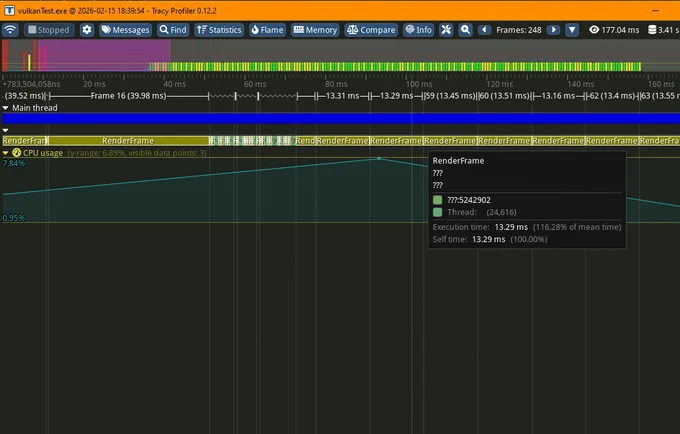Screen dimensions: 680x434
Task: Click the blue Main thread bar
Action: 341,118
